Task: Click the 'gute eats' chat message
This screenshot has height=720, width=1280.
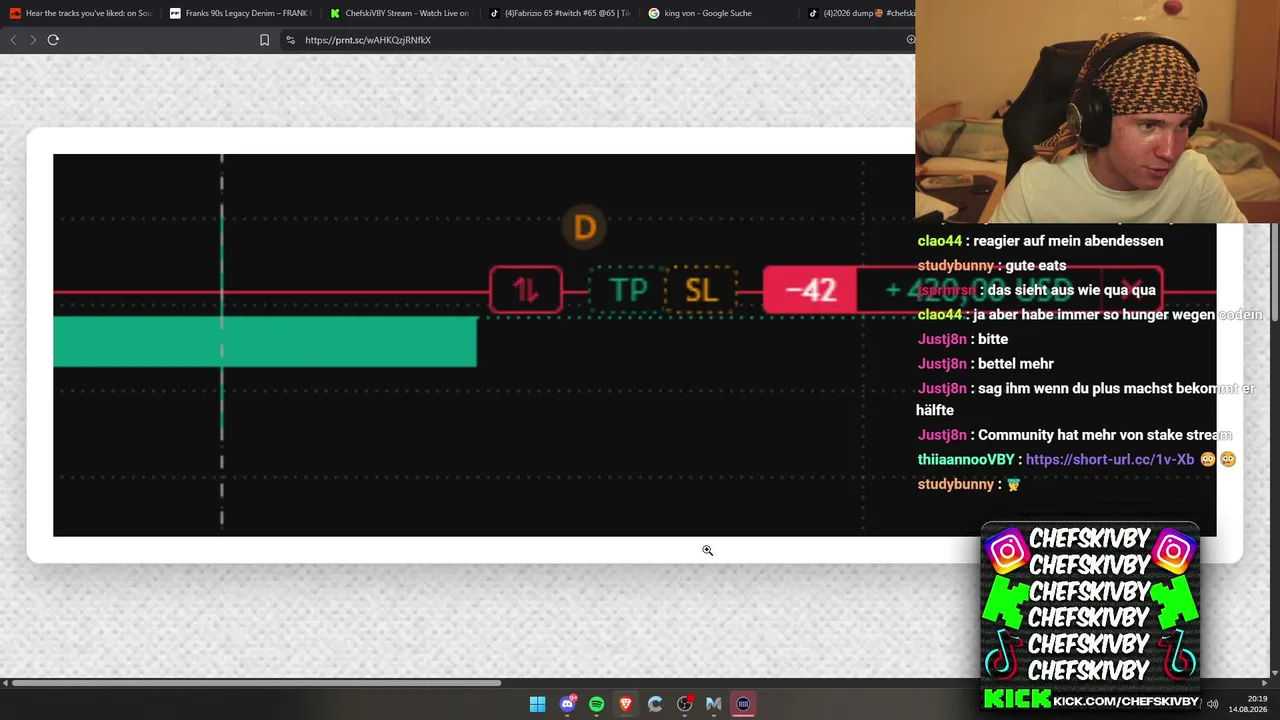Action: click(x=1036, y=266)
